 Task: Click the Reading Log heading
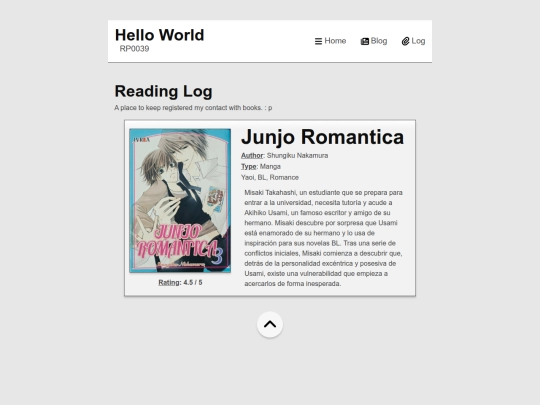click(163, 91)
